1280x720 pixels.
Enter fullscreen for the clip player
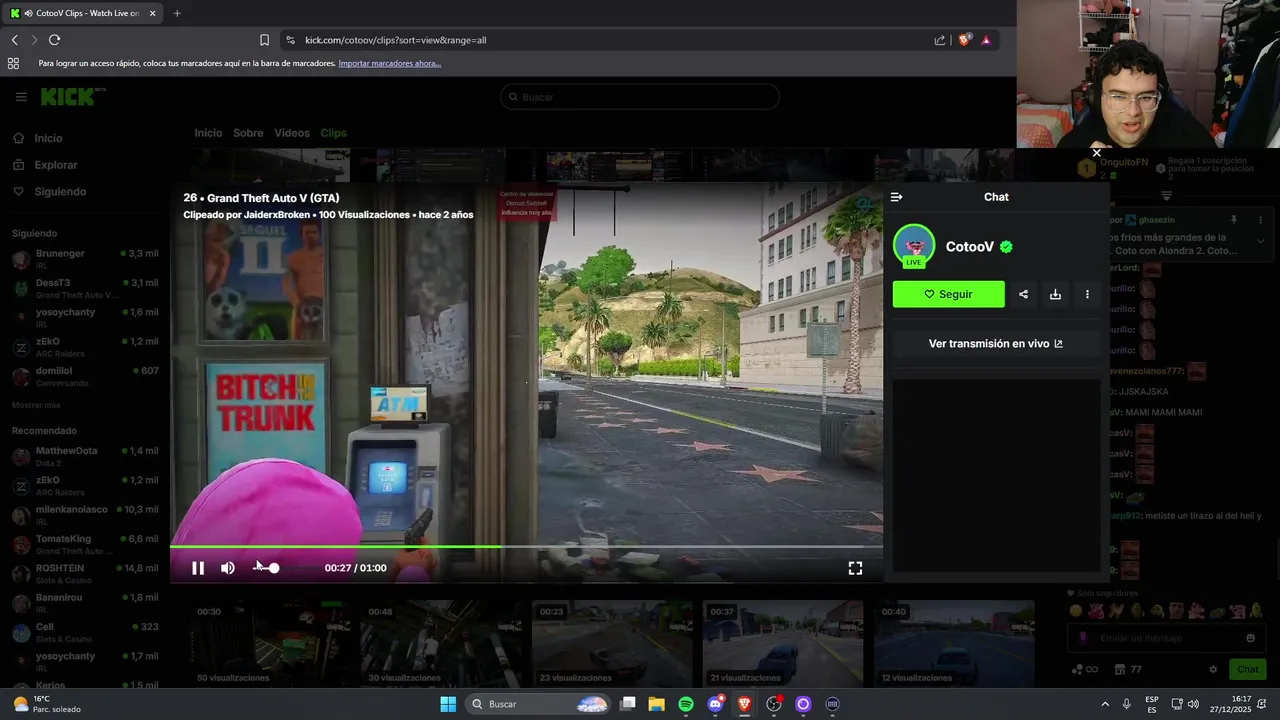(x=855, y=568)
